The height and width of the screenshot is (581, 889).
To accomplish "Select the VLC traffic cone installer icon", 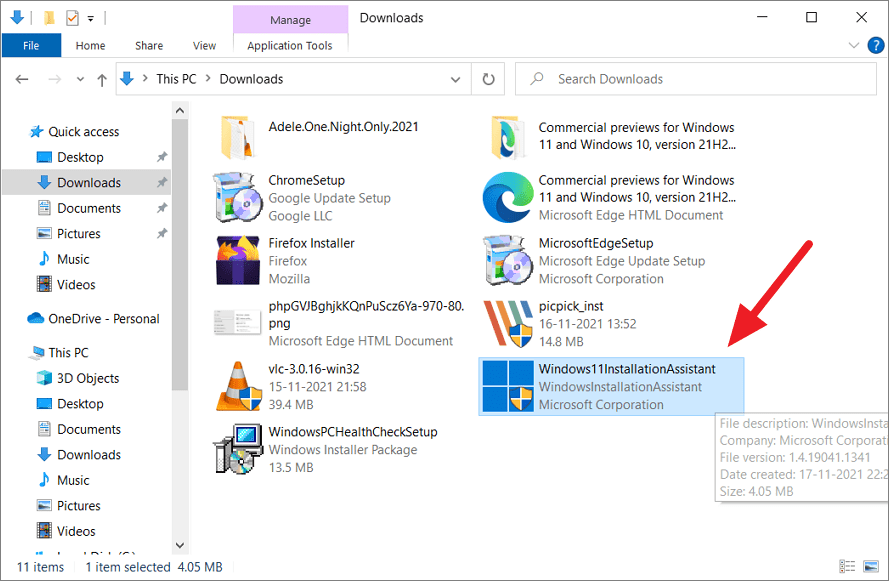I will tap(239, 386).
